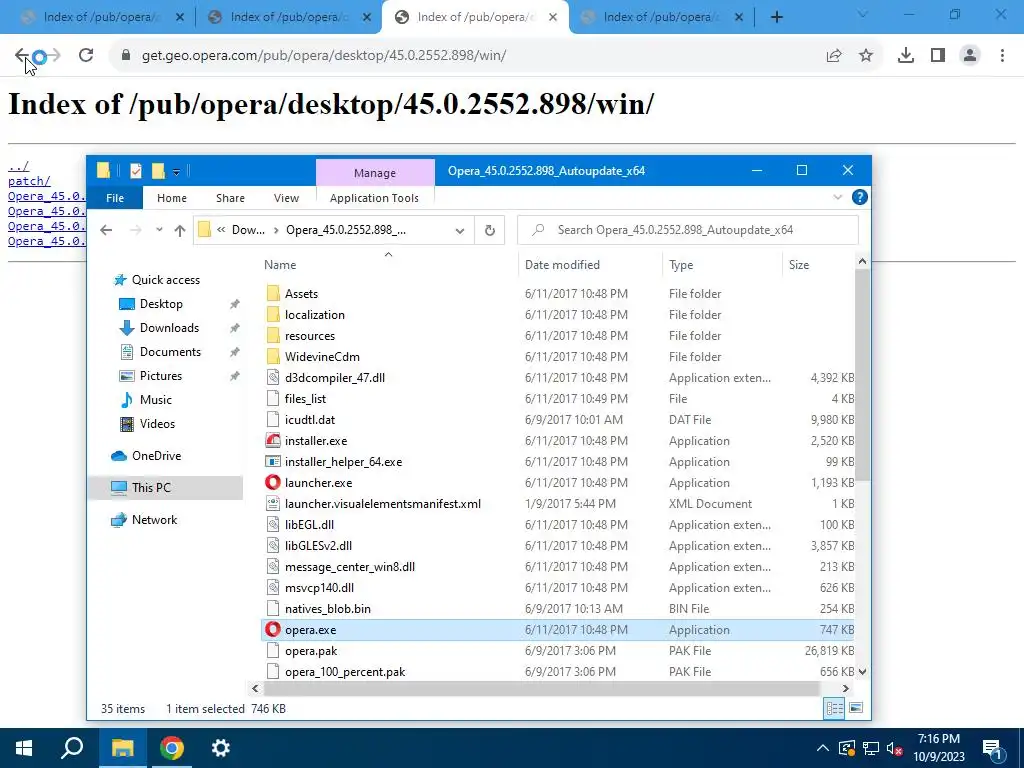This screenshot has width=1024, height=768.
Task: Open Windows taskbar search
Action: click(72, 748)
